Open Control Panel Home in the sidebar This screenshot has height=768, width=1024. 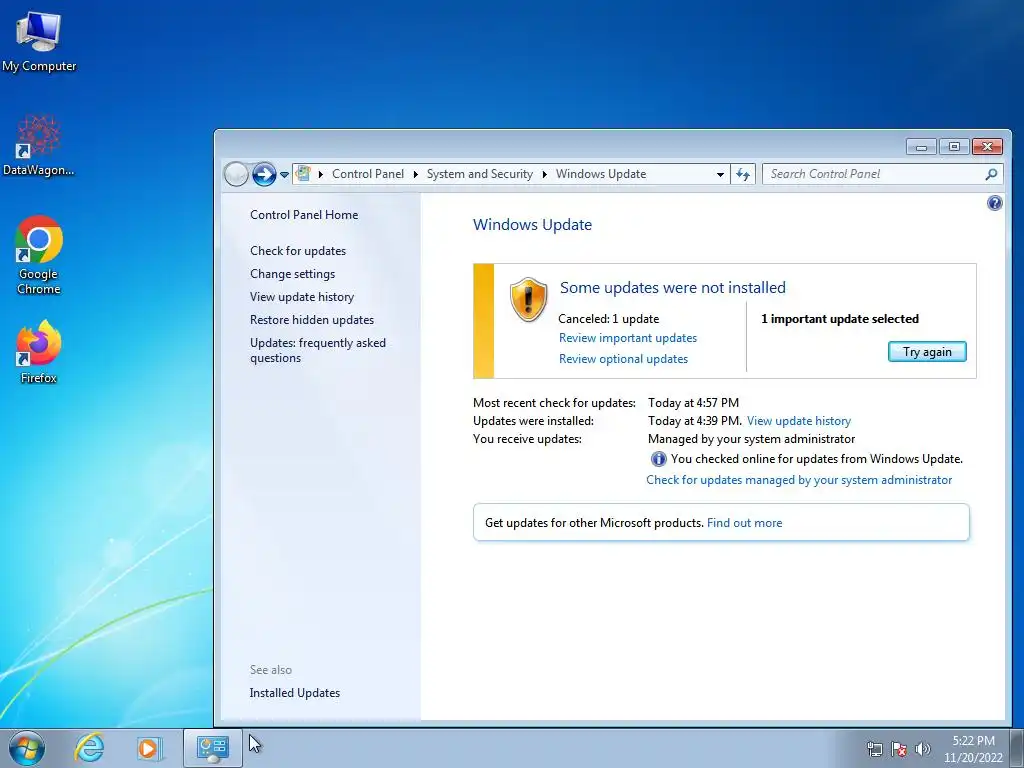click(x=304, y=215)
